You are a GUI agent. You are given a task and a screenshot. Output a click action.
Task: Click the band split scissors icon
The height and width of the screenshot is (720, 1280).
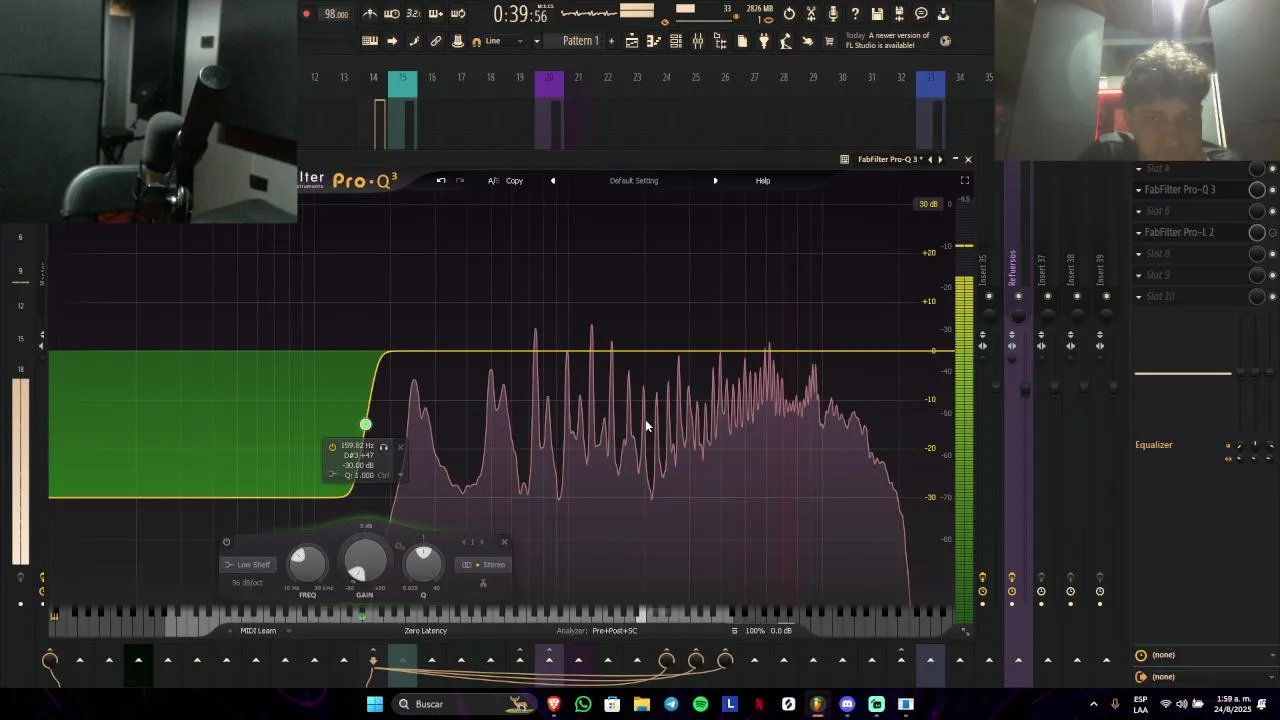click(483, 583)
